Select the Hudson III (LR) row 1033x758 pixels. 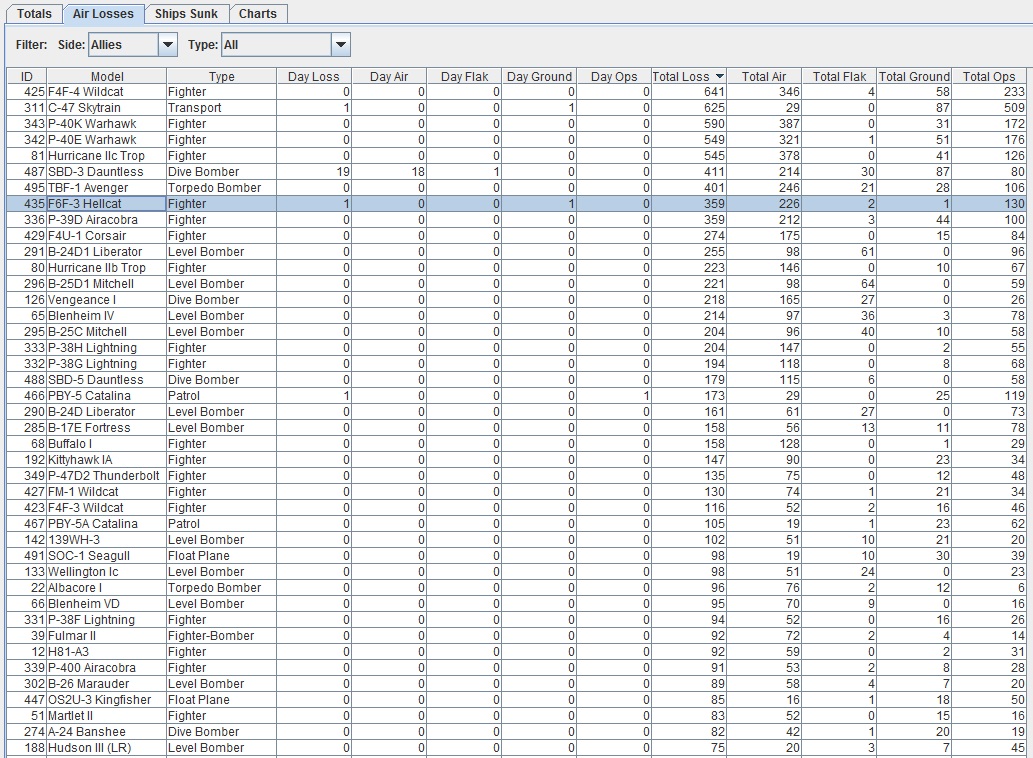(516, 747)
